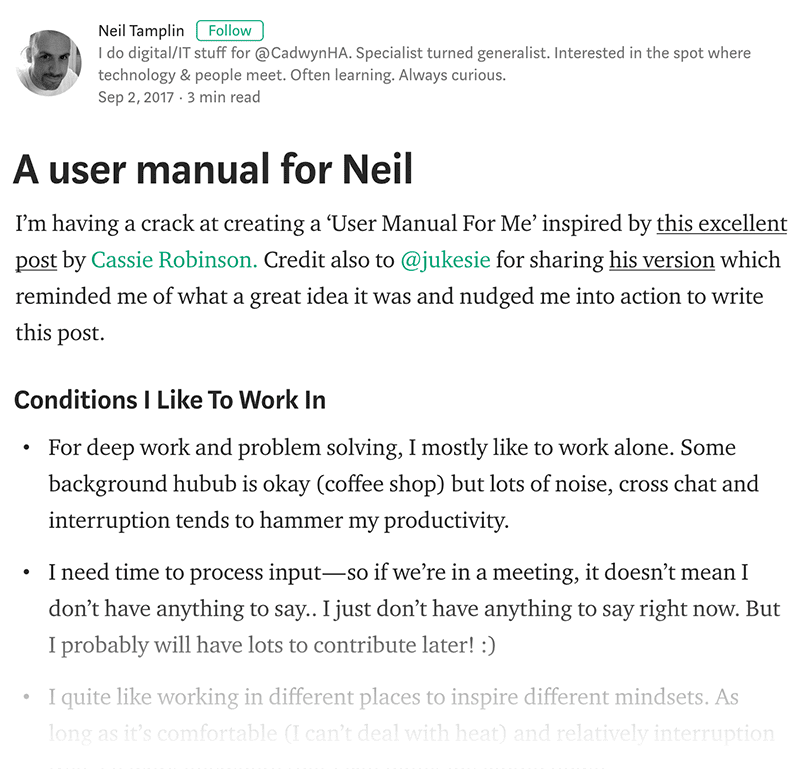This screenshot has height=769, width=800.
Task: Follow the author with the Follow button
Action: 230,31
